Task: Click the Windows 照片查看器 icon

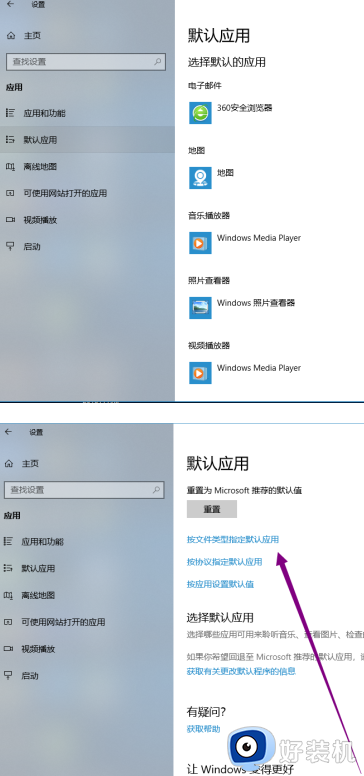Action: (200, 308)
